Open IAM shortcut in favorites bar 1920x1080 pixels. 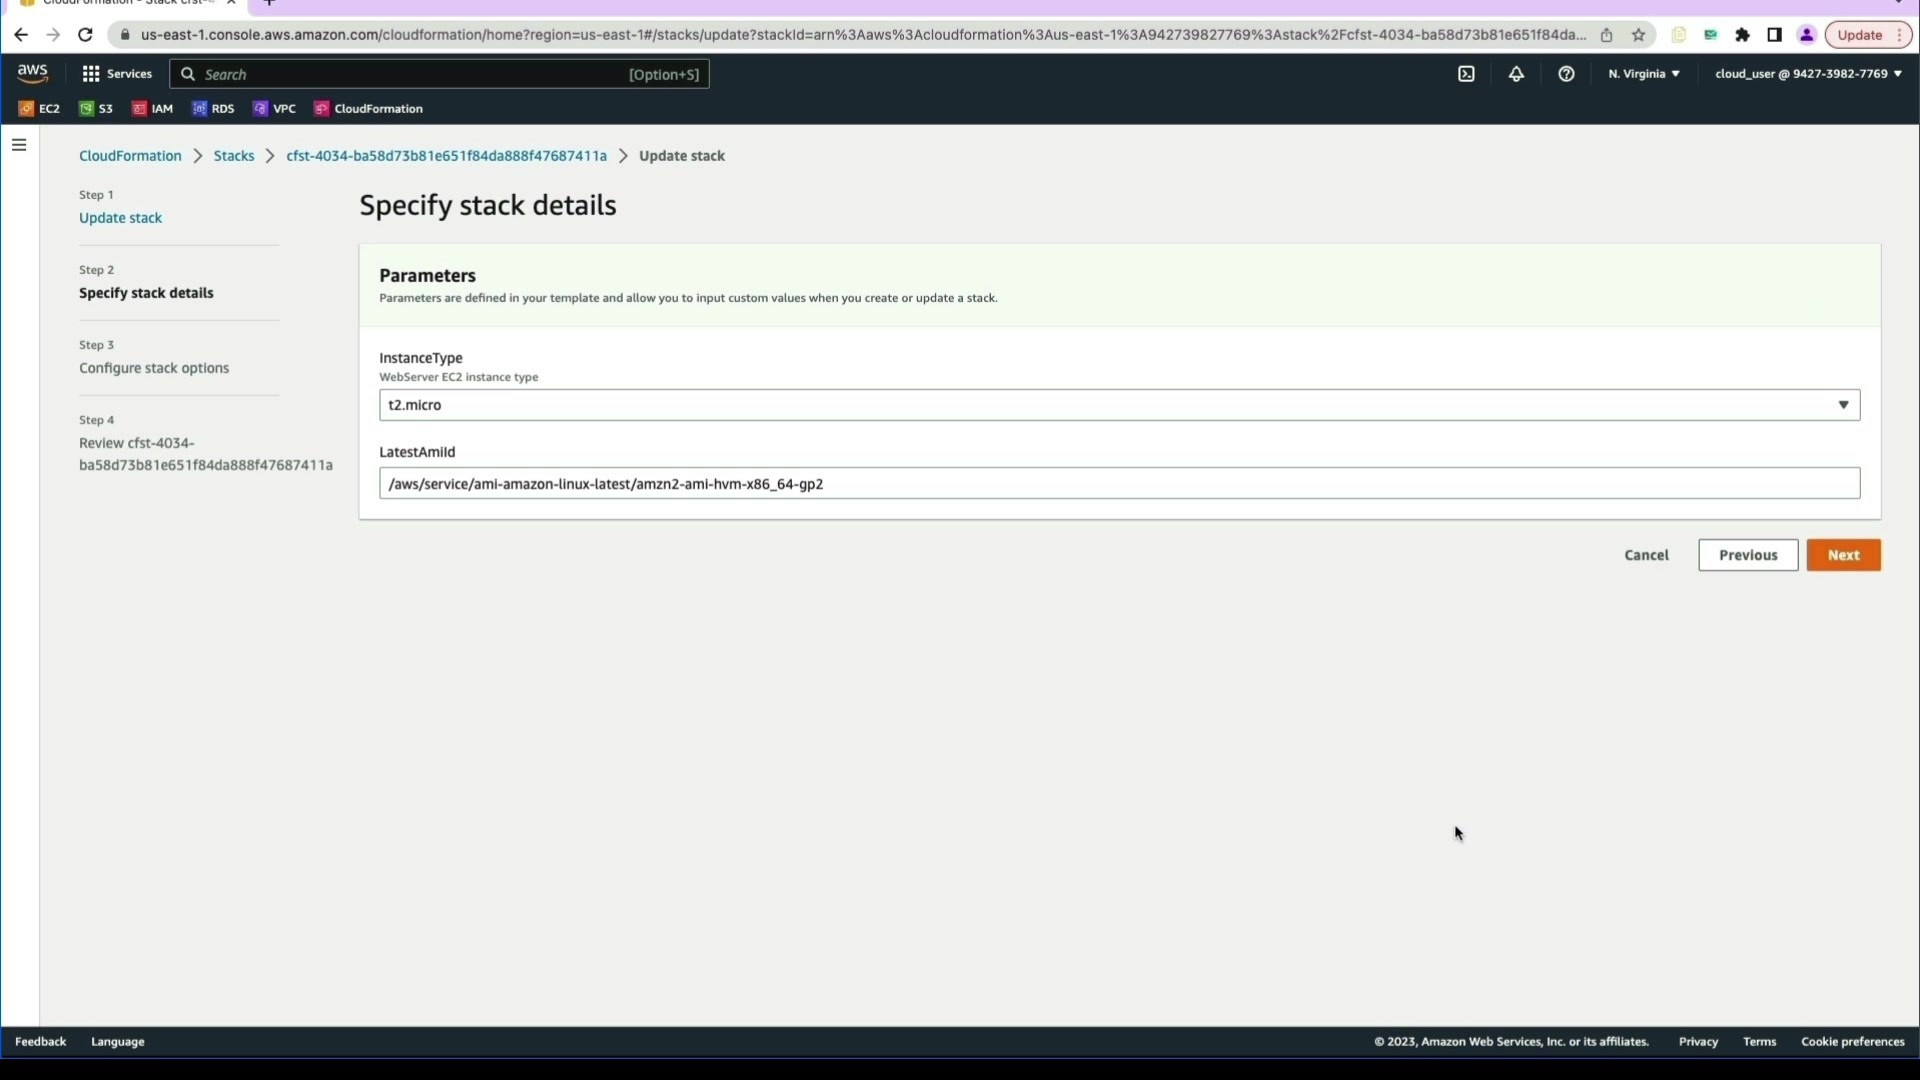pos(153,109)
